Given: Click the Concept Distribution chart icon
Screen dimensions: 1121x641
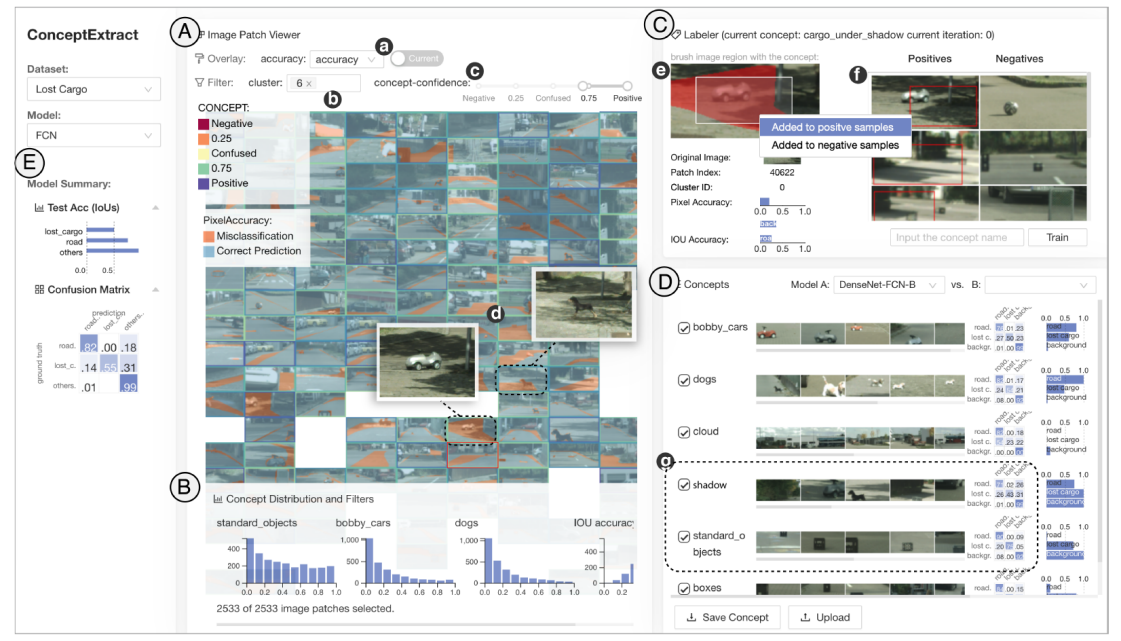Looking at the screenshot, I should coord(217,499).
